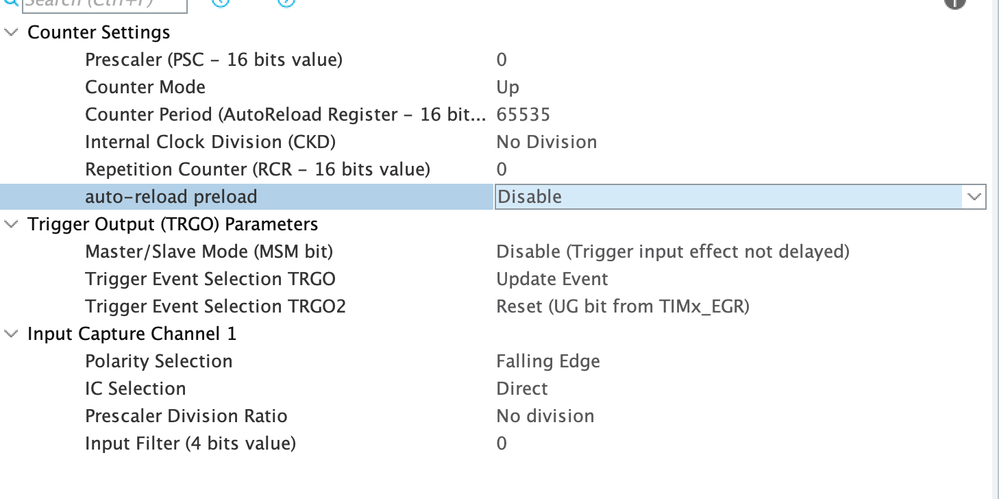This screenshot has width=999, height=499.
Task: Click Internal Clock Division 'No Division' value
Action: pyautogui.click(x=546, y=142)
